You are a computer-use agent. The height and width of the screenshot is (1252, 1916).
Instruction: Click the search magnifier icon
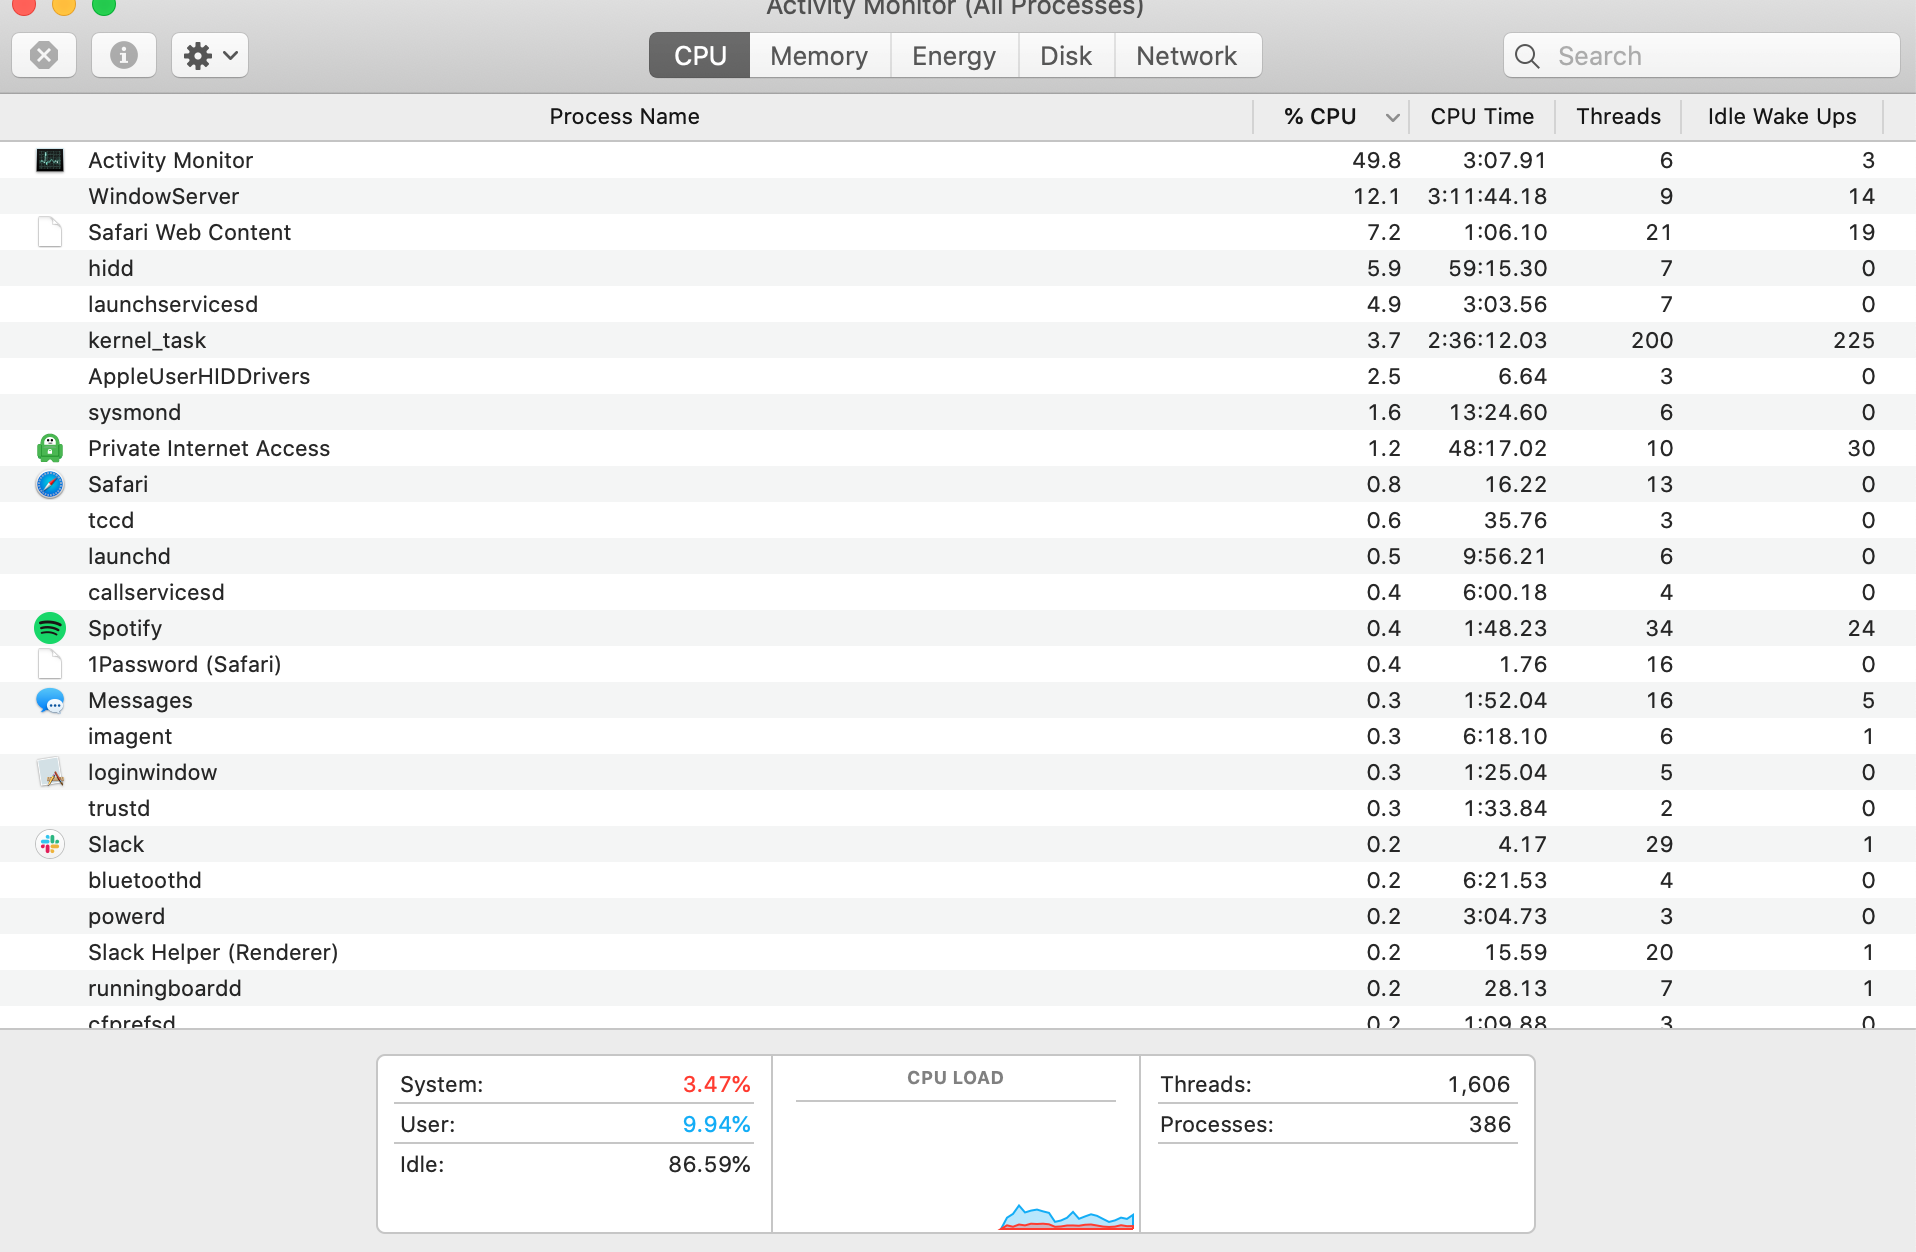[x=1527, y=56]
